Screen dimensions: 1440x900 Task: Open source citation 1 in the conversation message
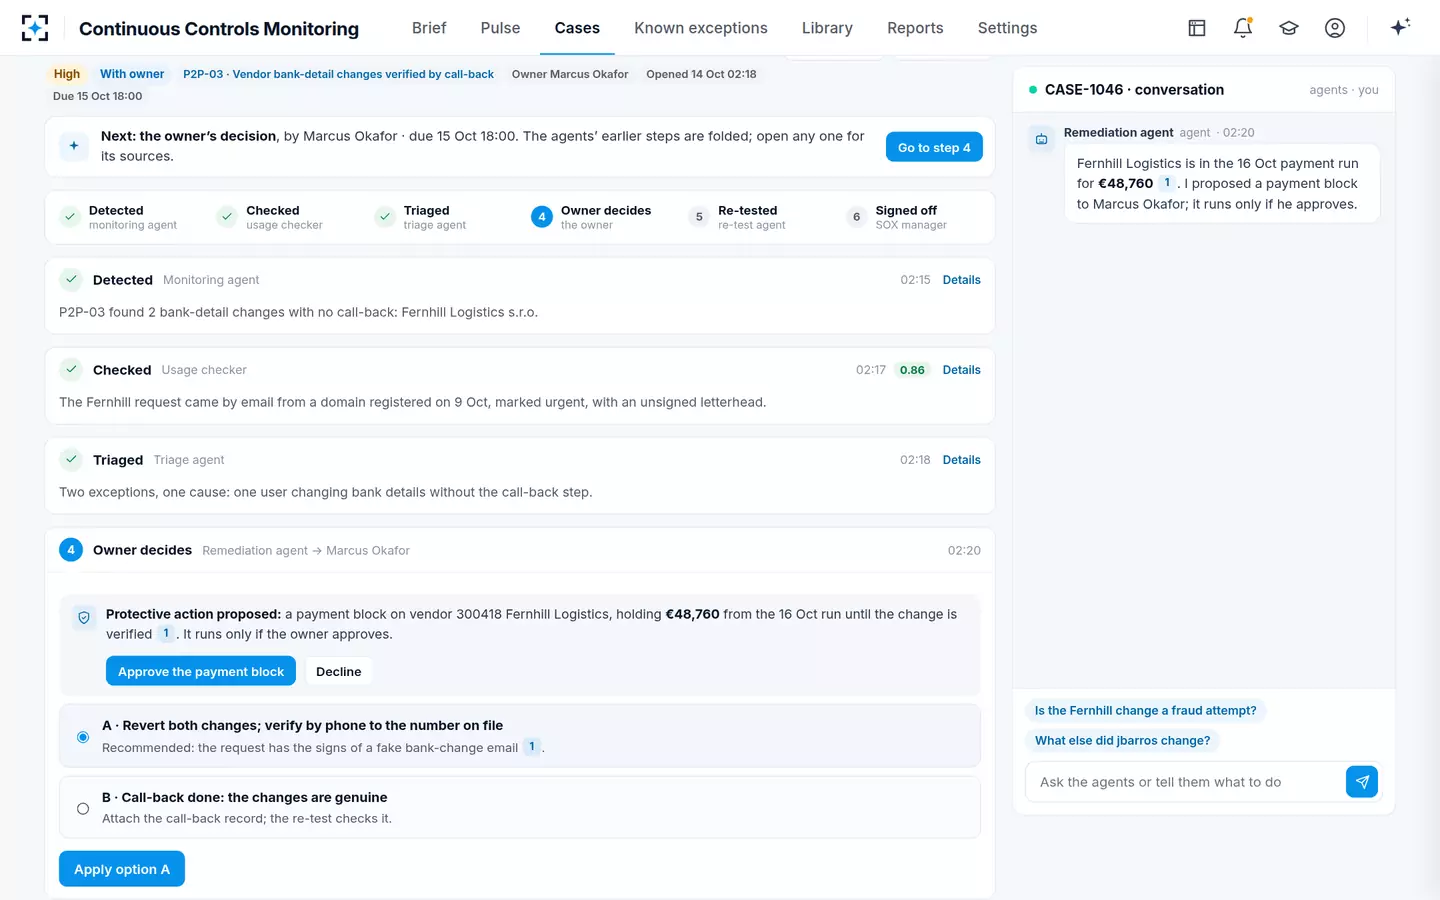point(1167,183)
